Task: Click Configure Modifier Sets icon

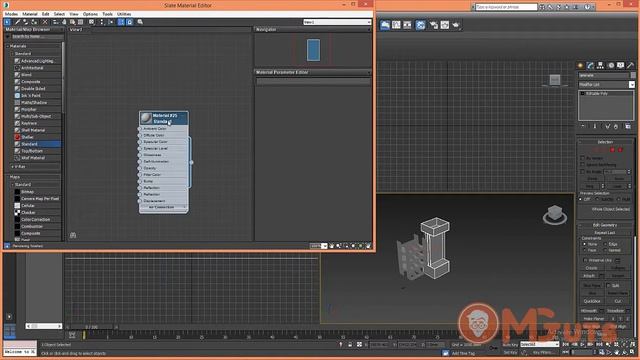Action: [x=628, y=127]
